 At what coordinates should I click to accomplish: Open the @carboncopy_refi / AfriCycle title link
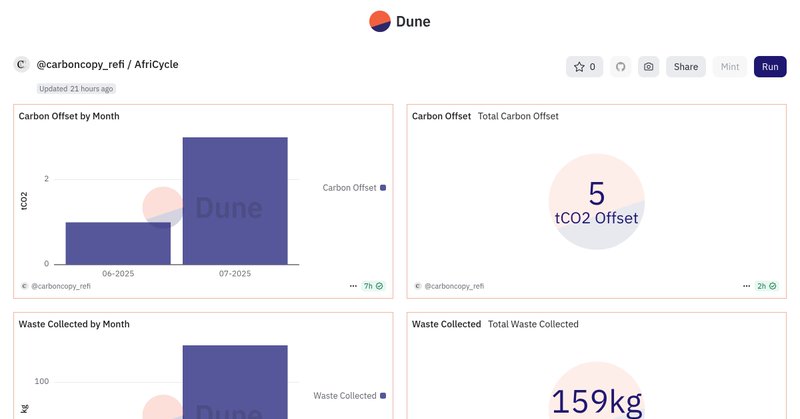pyautogui.click(x=108, y=65)
